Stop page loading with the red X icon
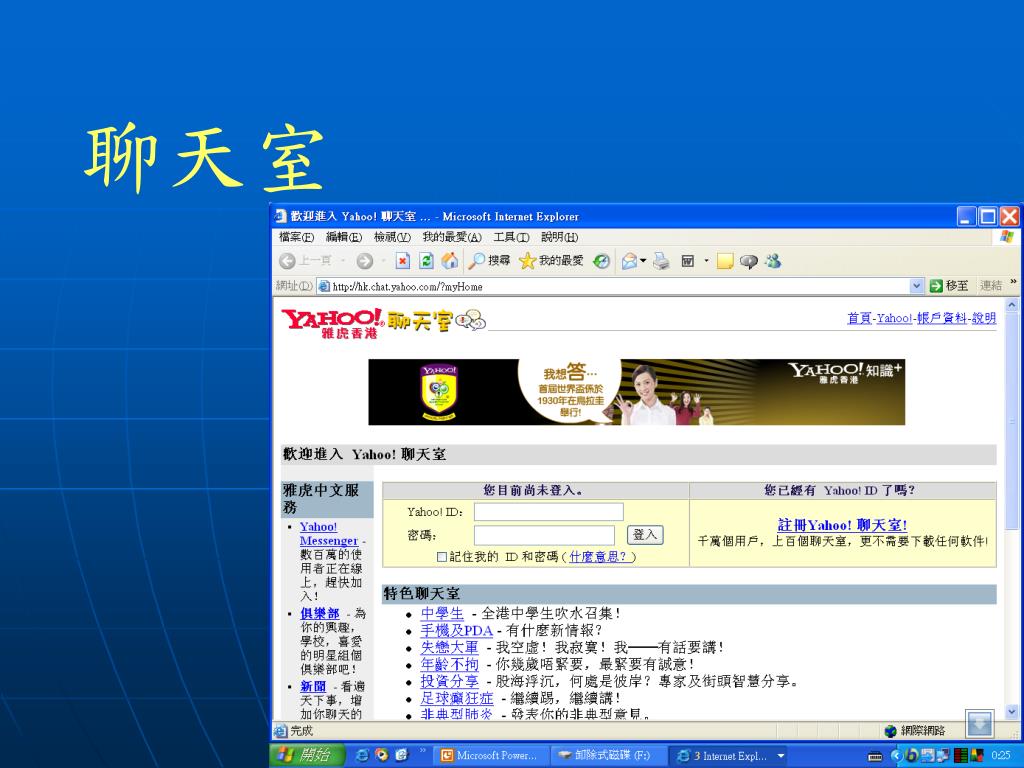 403,261
